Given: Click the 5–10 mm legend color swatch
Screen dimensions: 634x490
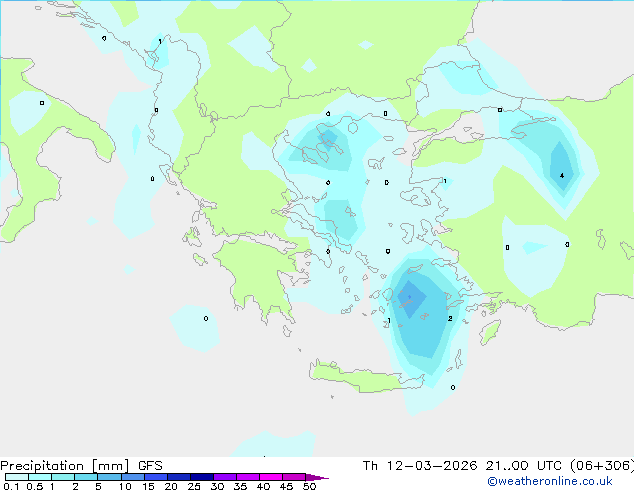Looking at the screenshot, I should click(109, 477).
